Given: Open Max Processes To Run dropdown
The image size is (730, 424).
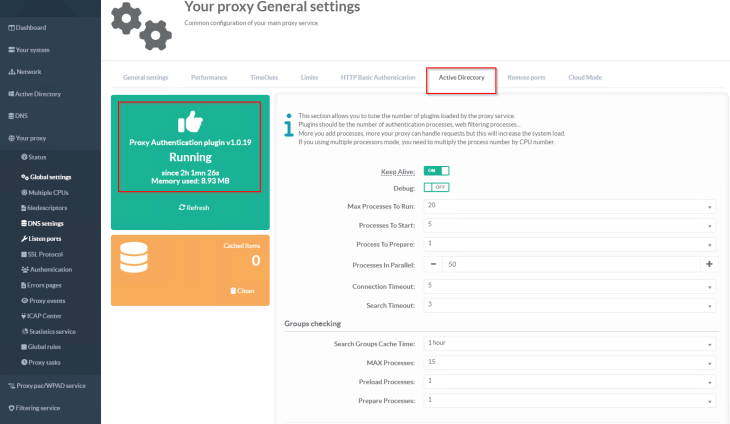Looking at the screenshot, I should pos(568,206).
